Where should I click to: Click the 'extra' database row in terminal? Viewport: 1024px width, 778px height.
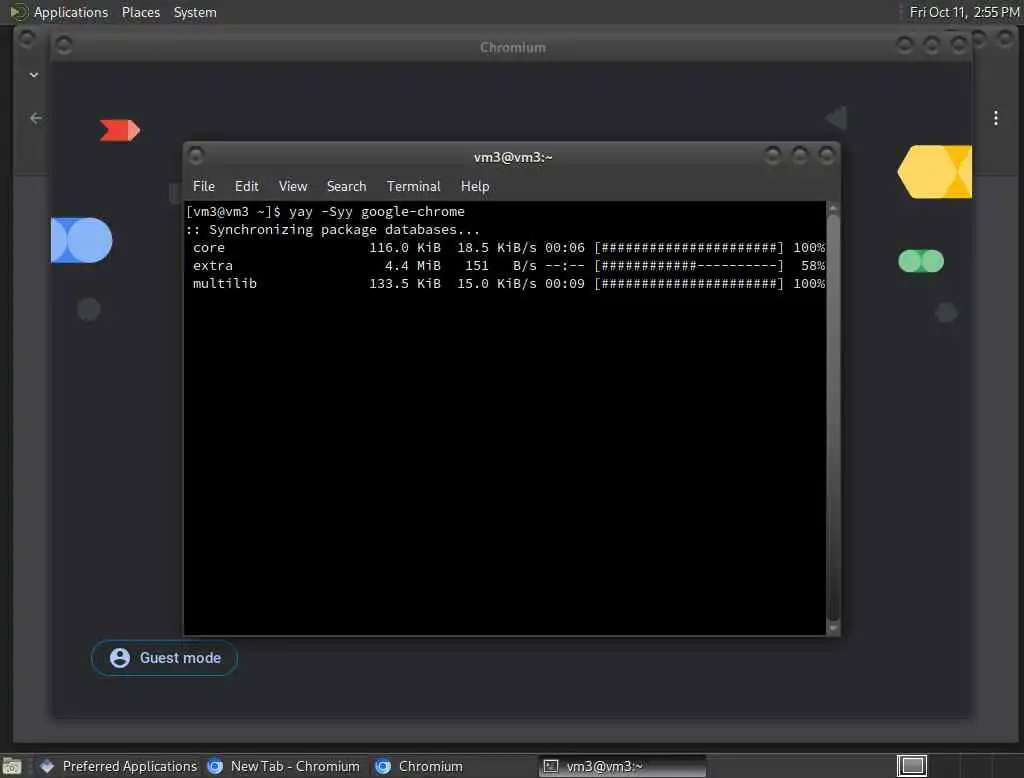(505, 266)
